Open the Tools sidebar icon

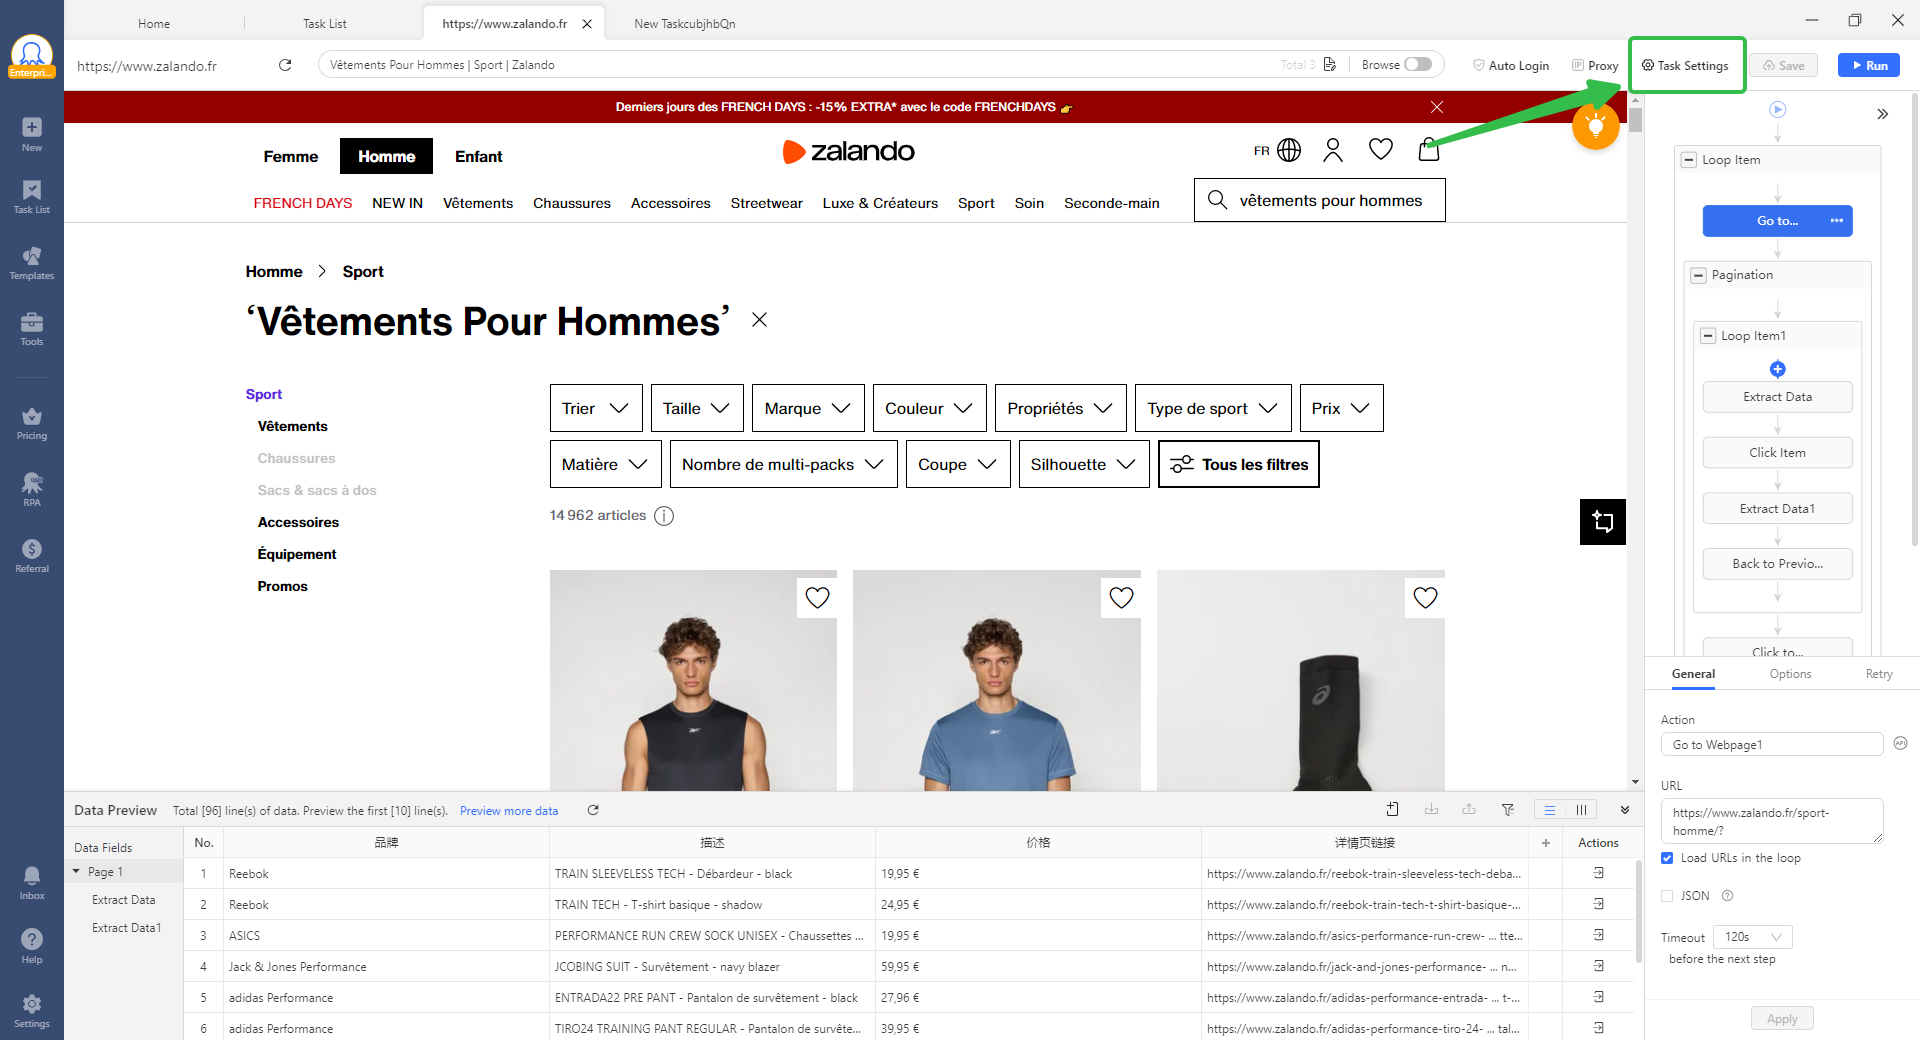click(x=31, y=328)
